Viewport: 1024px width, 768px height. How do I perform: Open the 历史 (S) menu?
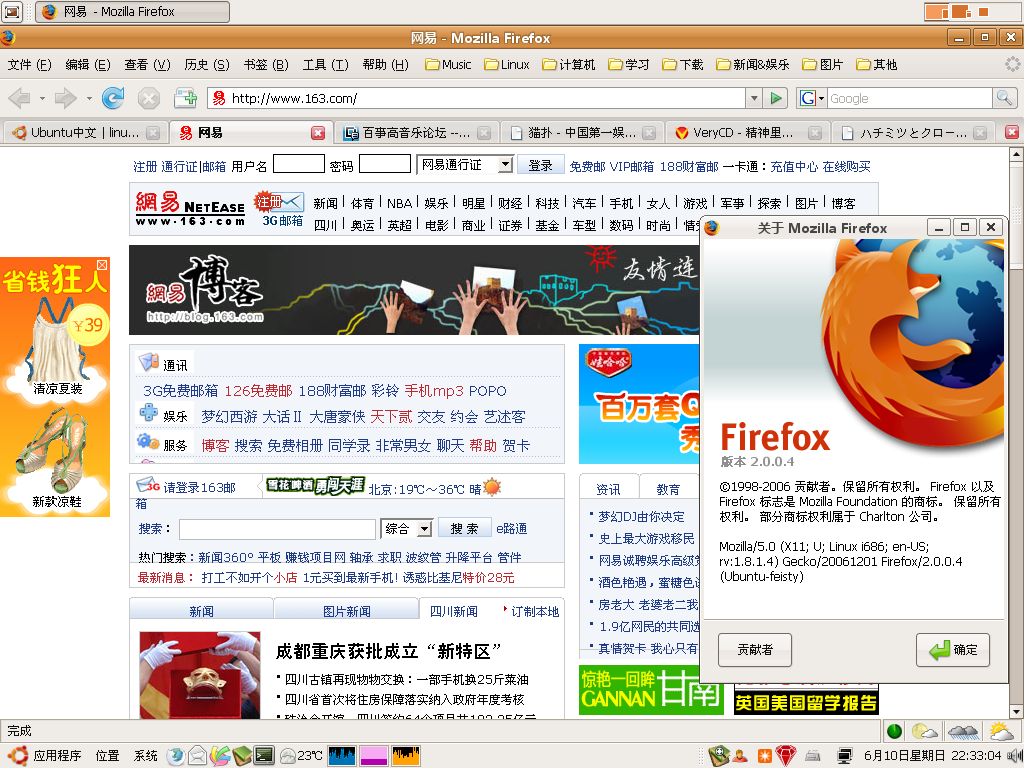tap(206, 65)
